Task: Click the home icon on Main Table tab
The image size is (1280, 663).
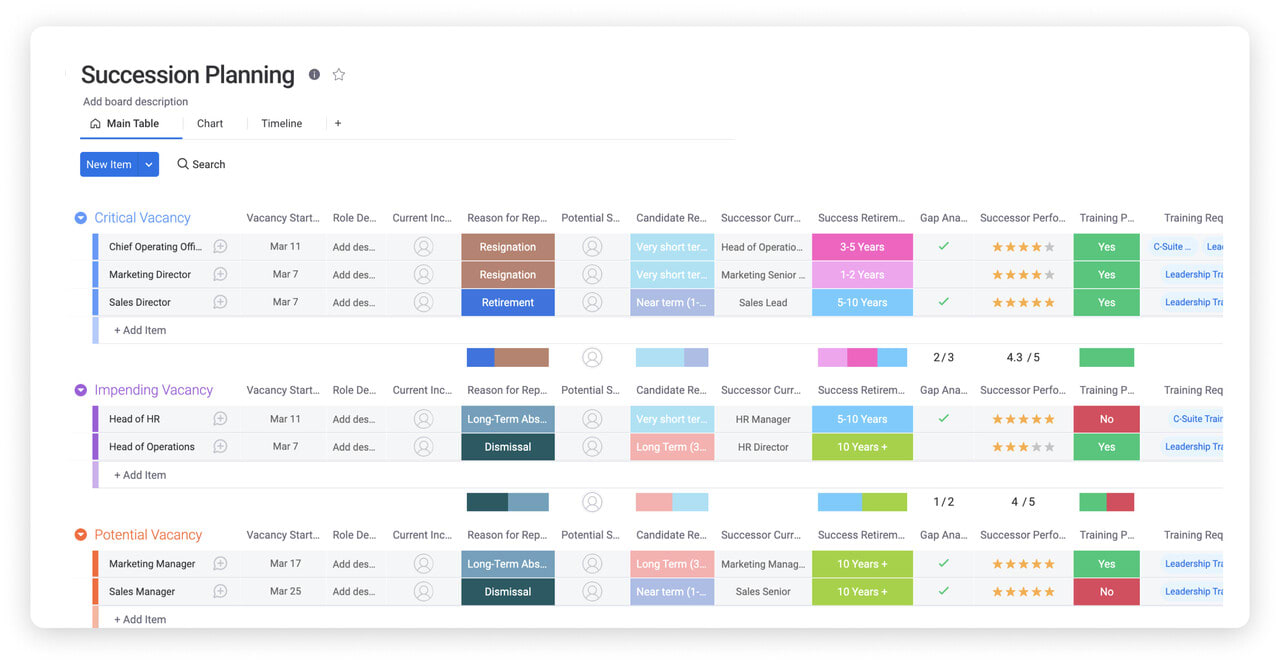Action: tap(95, 124)
